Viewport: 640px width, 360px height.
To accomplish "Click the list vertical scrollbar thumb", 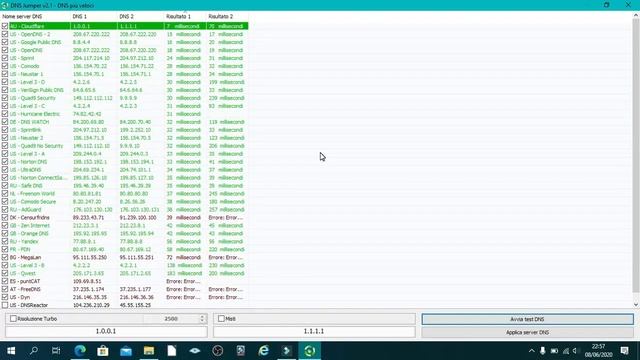I will 636,155.
